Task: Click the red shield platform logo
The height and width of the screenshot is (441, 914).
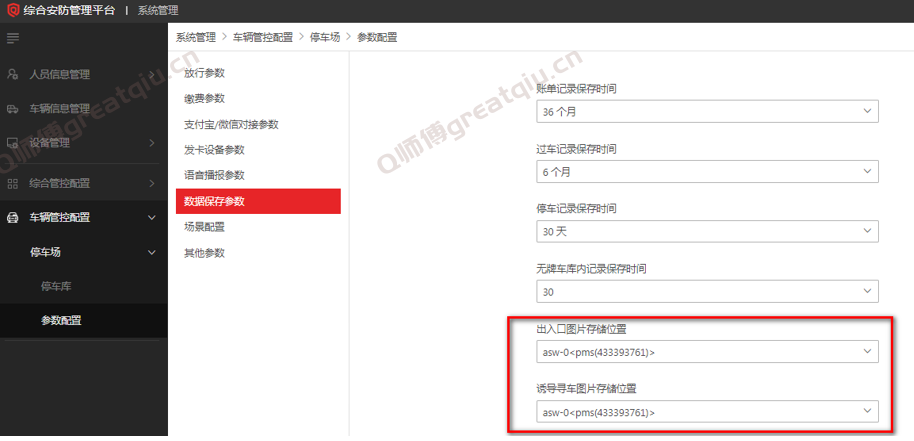Action: (x=13, y=10)
